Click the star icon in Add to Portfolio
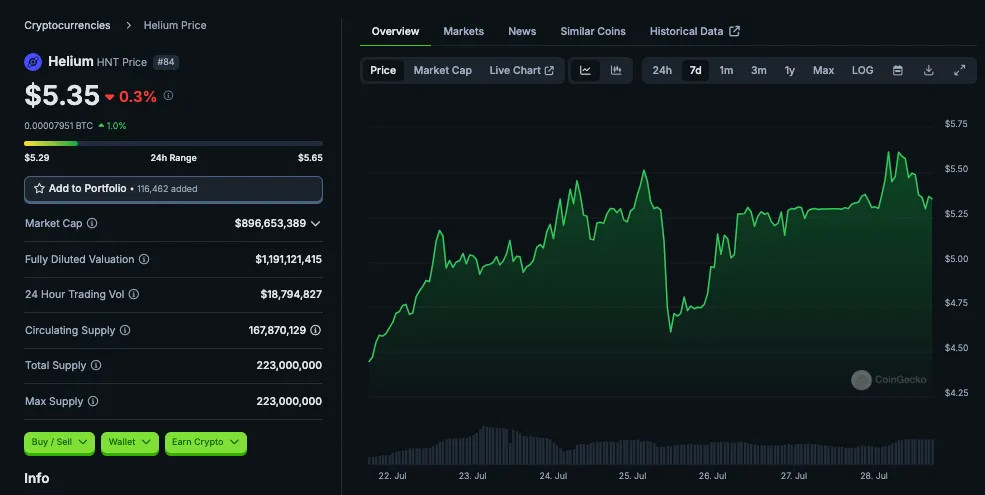Viewport: 985px width, 495px height. pyautogui.click(x=39, y=188)
